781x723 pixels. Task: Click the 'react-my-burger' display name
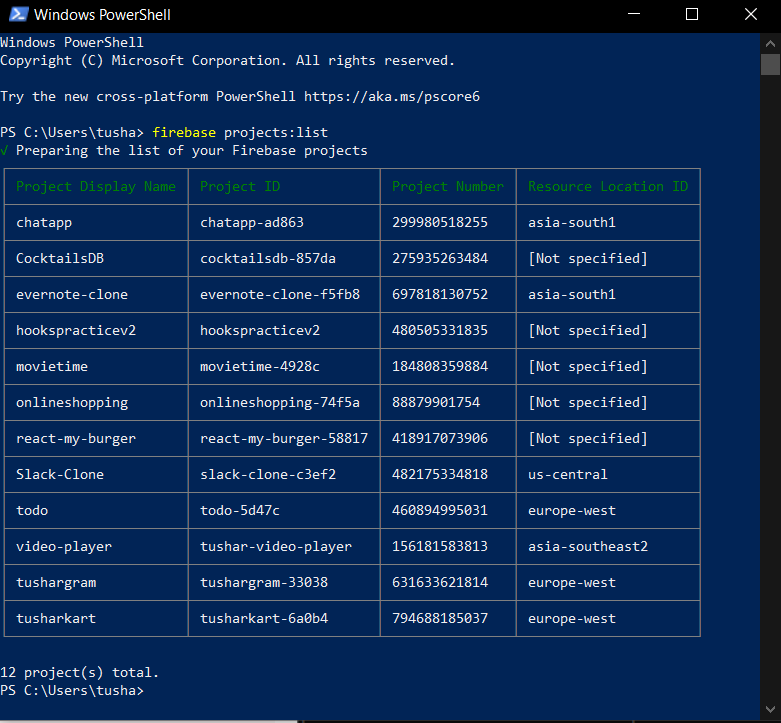(x=76, y=439)
